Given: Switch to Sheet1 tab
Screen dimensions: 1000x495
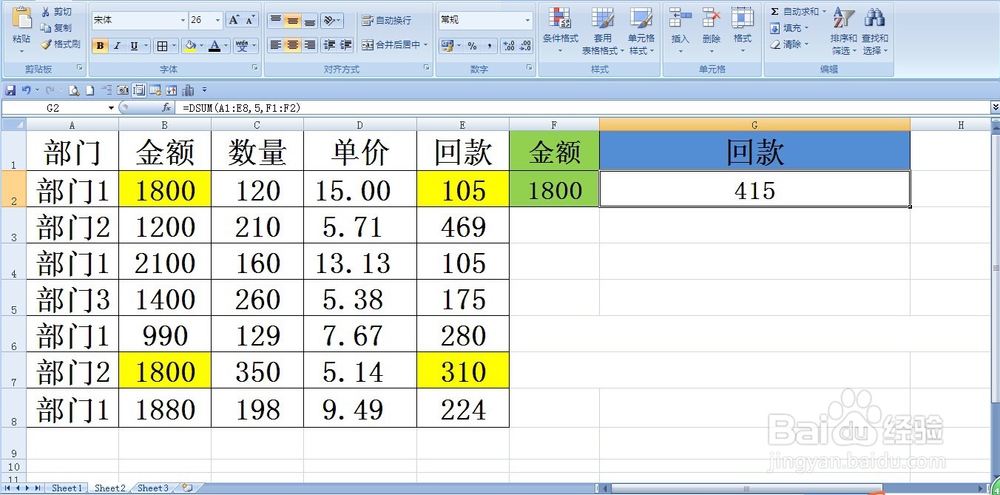Looking at the screenshot, I should click(x=66, y=488).
